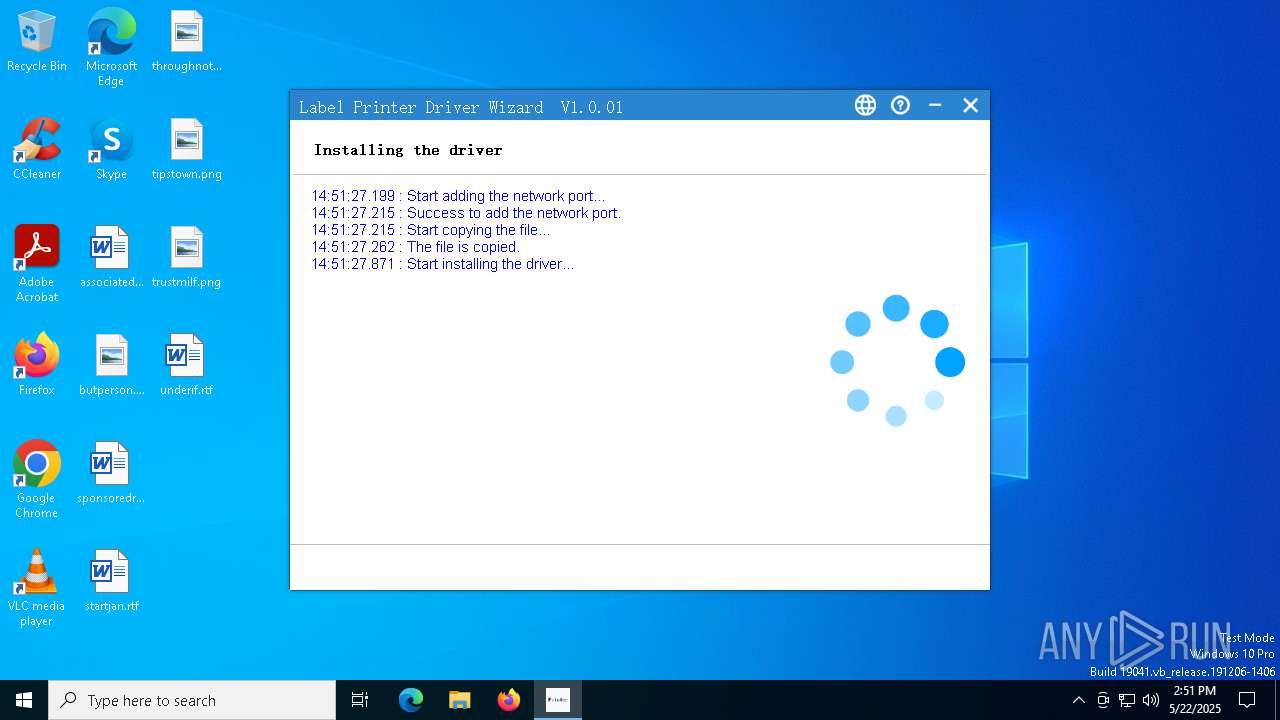The width and height of the screenshot is (1280, 720).
Task: Launch Skype desktop shortcut
Action: click(x=111, y=150)
